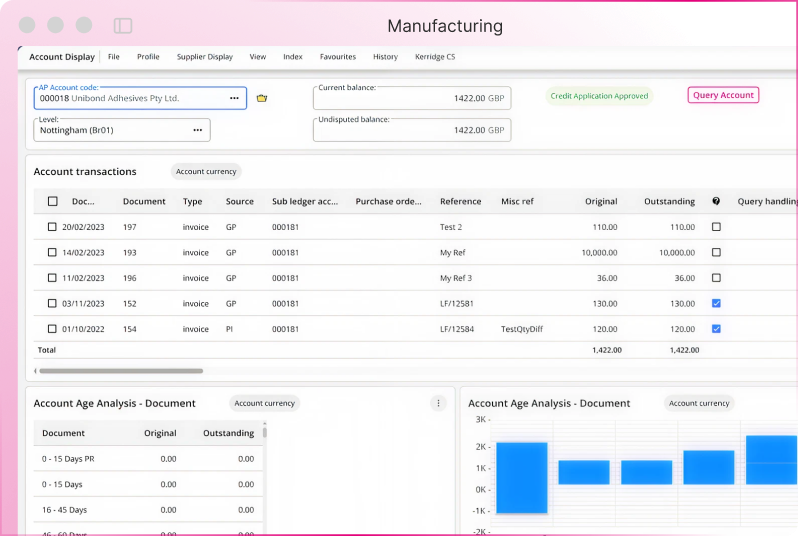Image resolution: width=798 pixels, height=536 pixels.
Task: Click the horizontal scrollbar under transactions table
Action: [121, 371]
